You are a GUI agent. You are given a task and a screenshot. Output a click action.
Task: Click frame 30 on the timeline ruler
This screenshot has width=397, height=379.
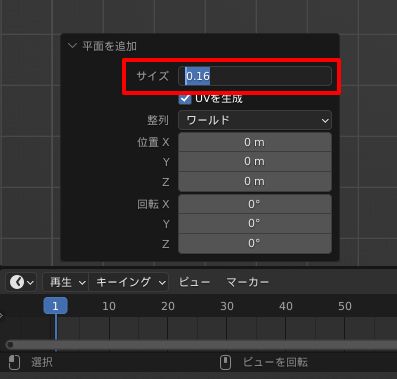click(x=227, y=306)
